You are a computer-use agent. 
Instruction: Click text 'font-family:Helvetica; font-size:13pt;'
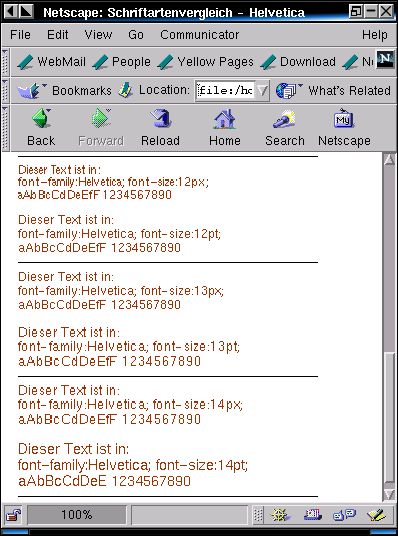coord(129,347)
